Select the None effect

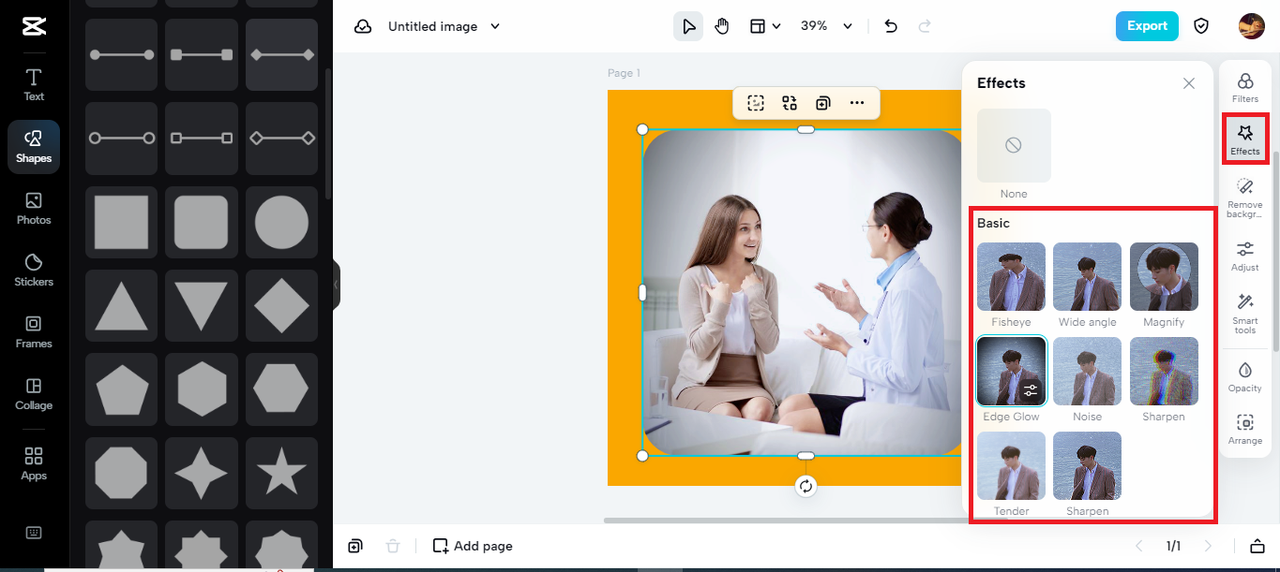1014,146
